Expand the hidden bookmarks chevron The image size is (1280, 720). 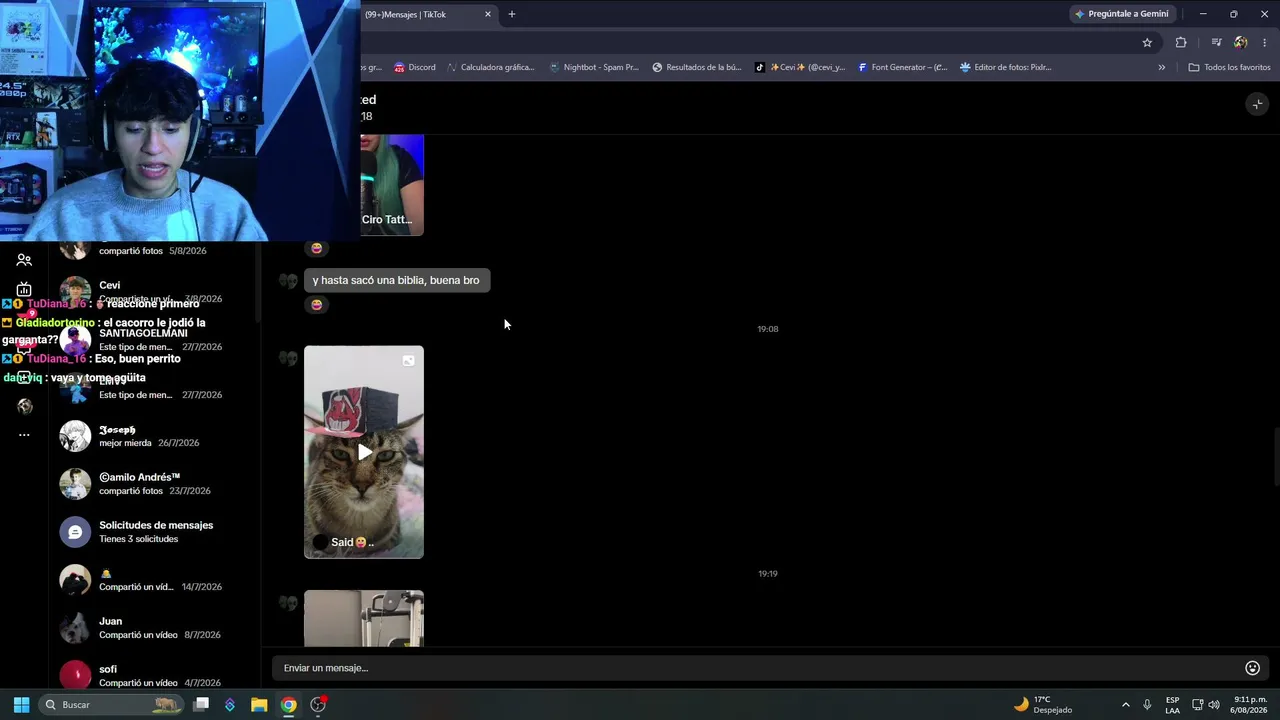coord(1162,67)
